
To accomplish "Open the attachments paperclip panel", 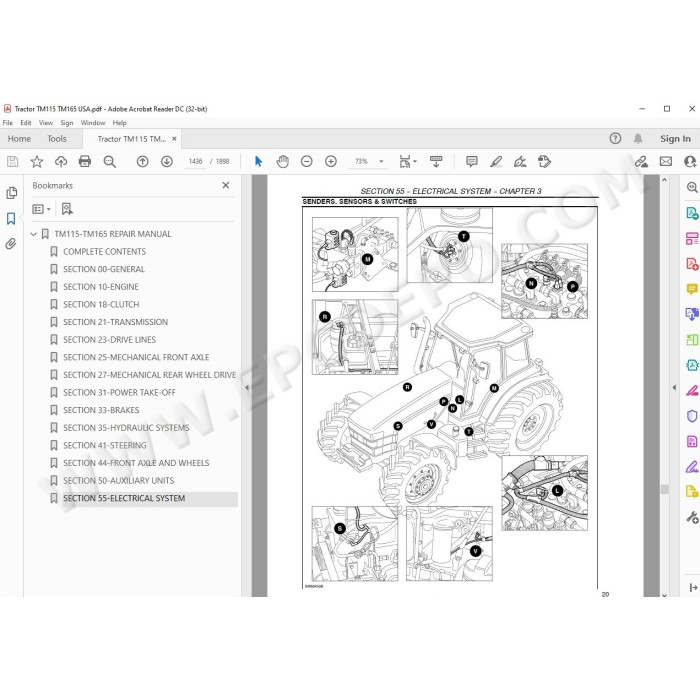I will pos(11,244).
